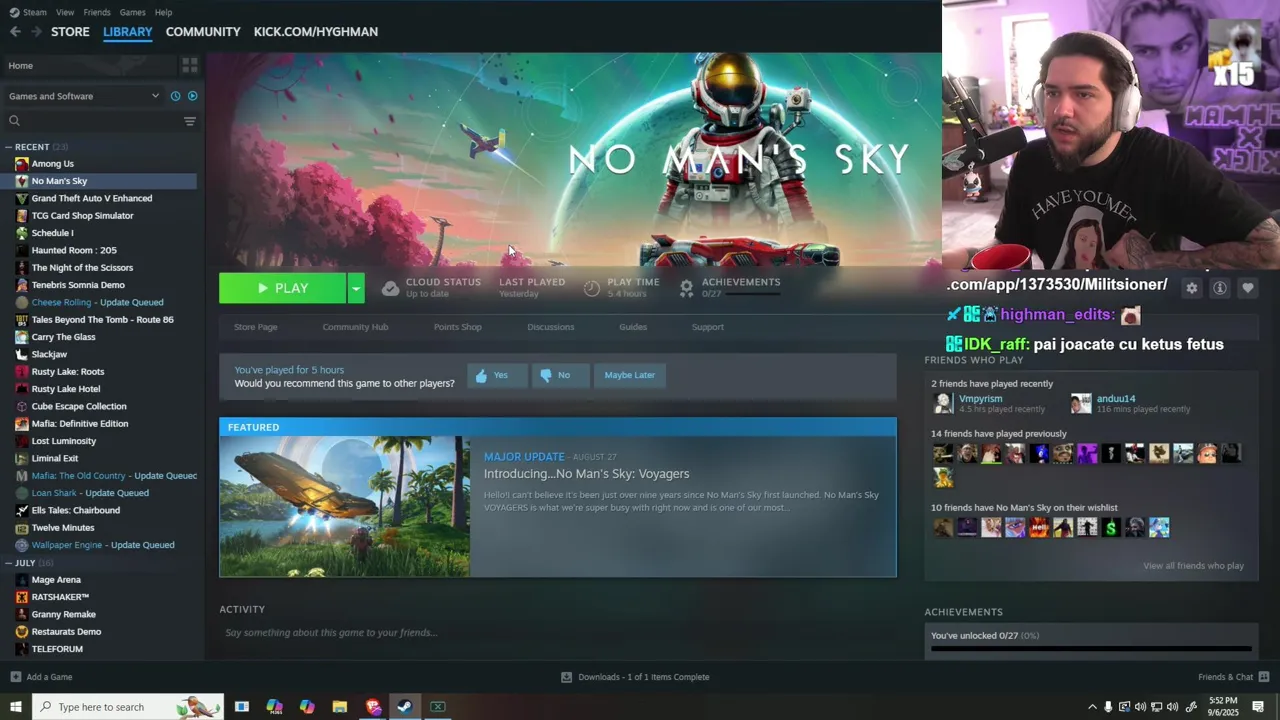This screenshot has height=720, width=1280.
Task: Open friend anduu14's profile
Action: [x=1116, y=399]
